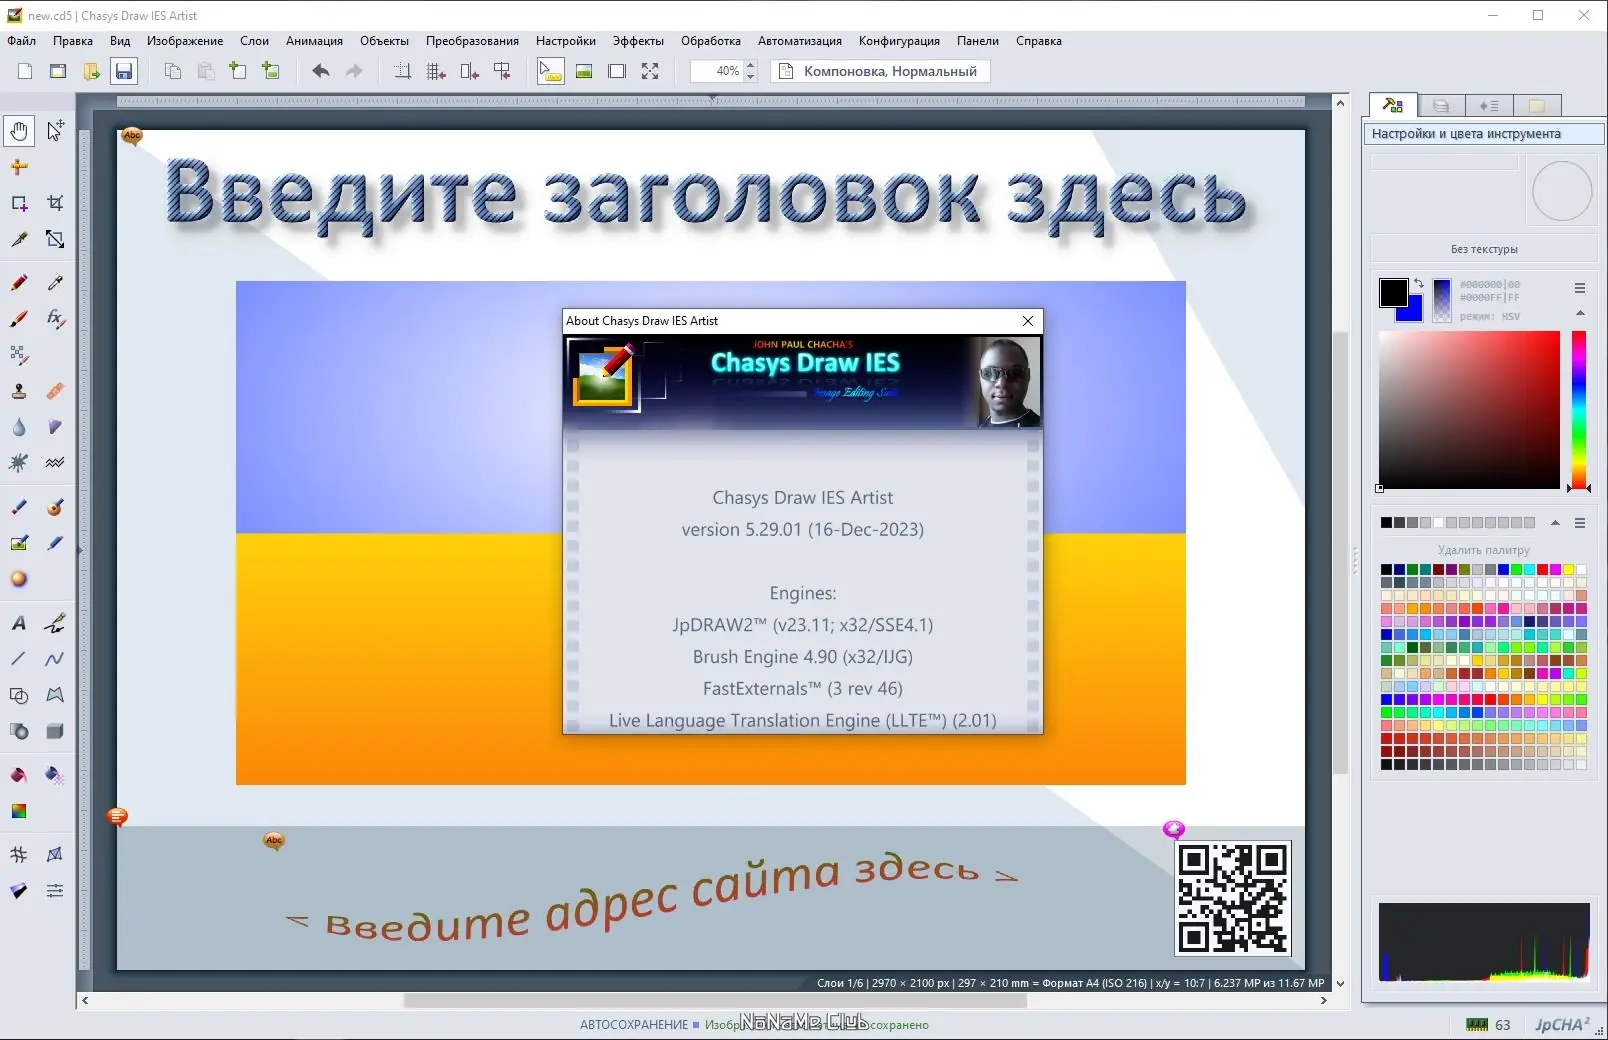Copy the selection via toolbar
The image size is (1608, 1040).
[173, 71]
